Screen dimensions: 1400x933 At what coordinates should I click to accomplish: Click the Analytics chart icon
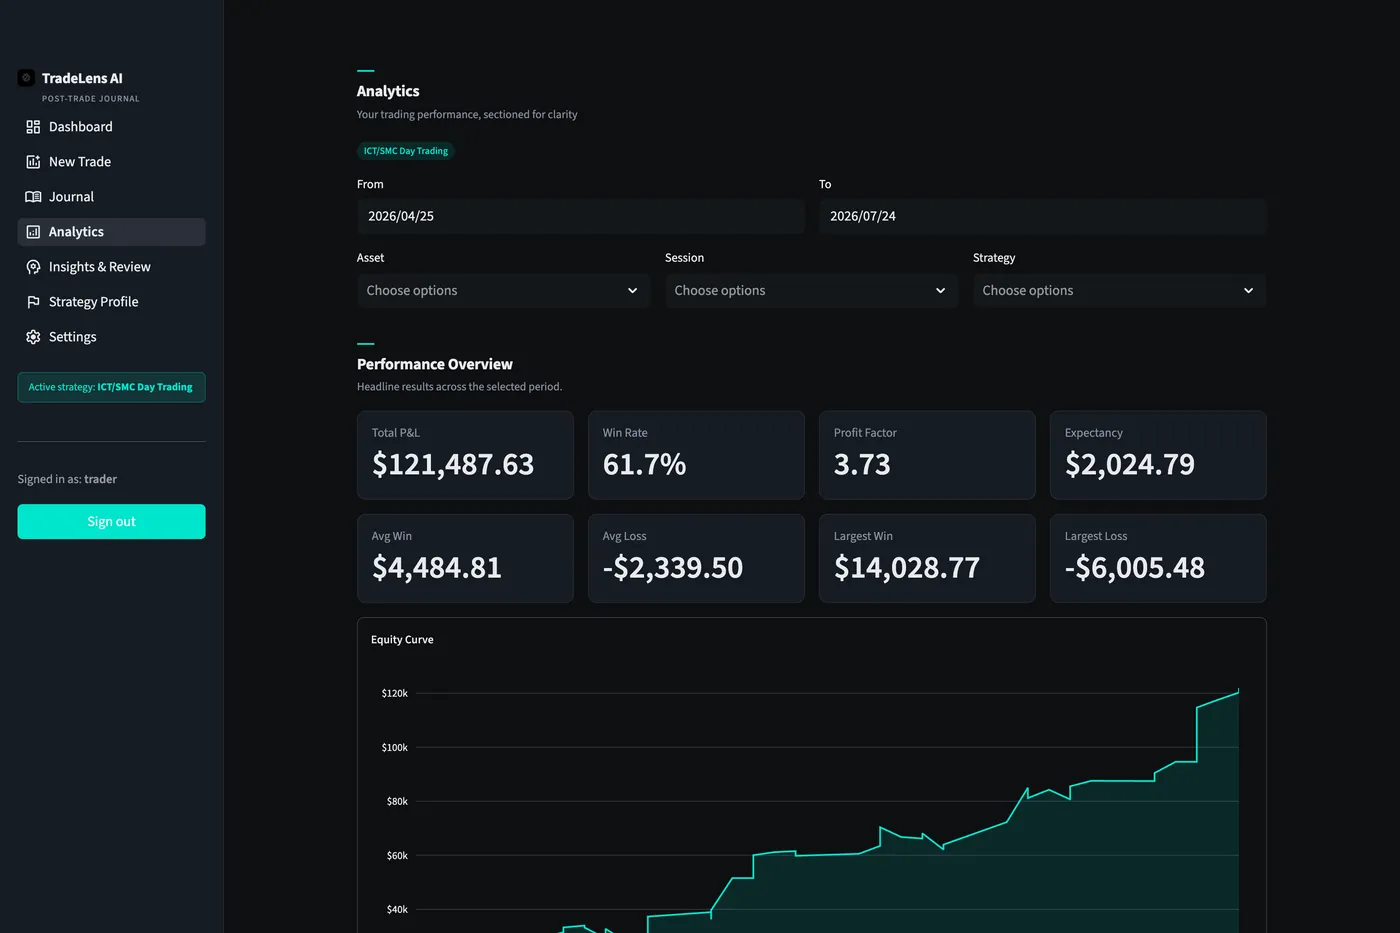33,232
